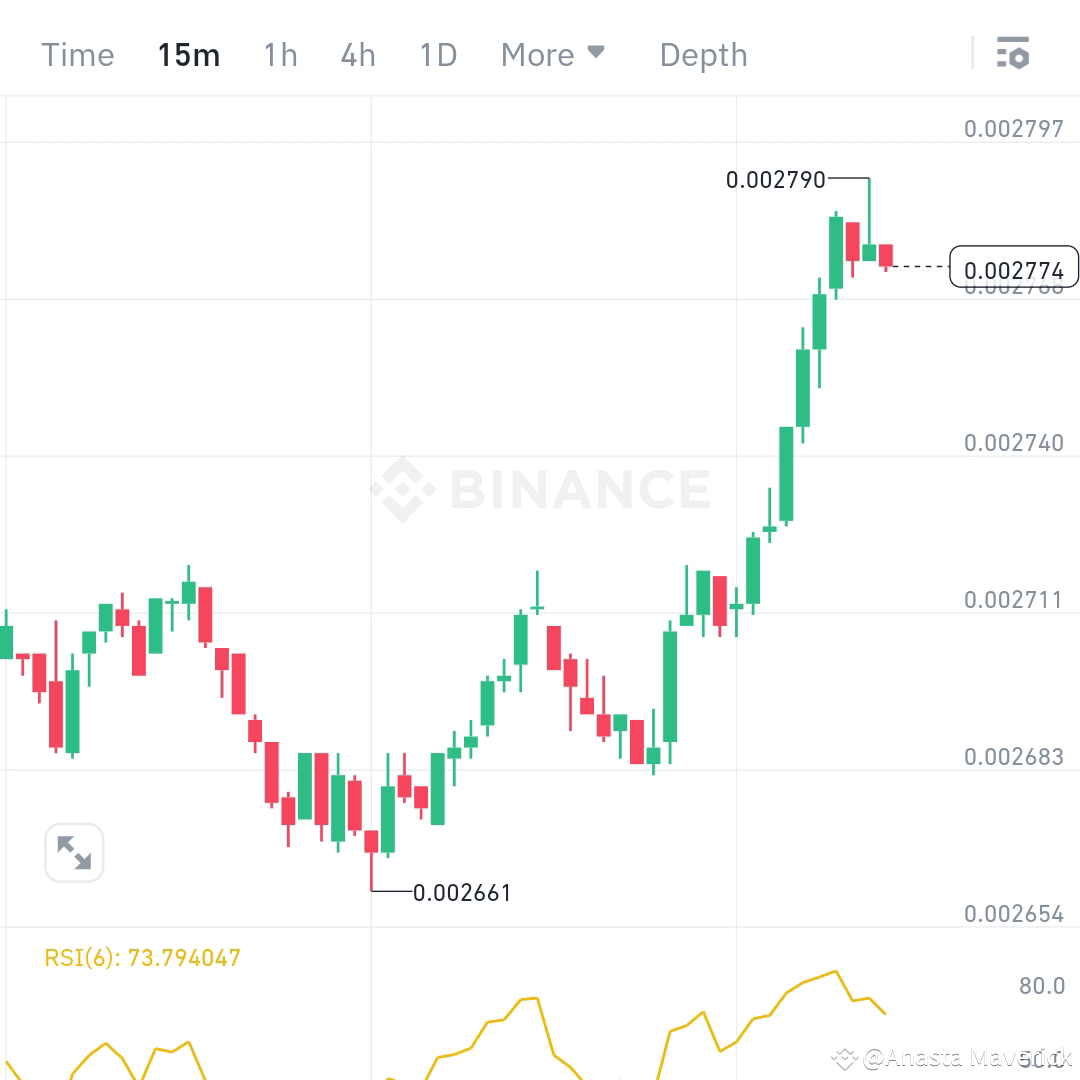Image resolution: width=1080 pixels, height=1080 pixels.
Task: Click the active 15m timeframe tab
Action: 189,55
